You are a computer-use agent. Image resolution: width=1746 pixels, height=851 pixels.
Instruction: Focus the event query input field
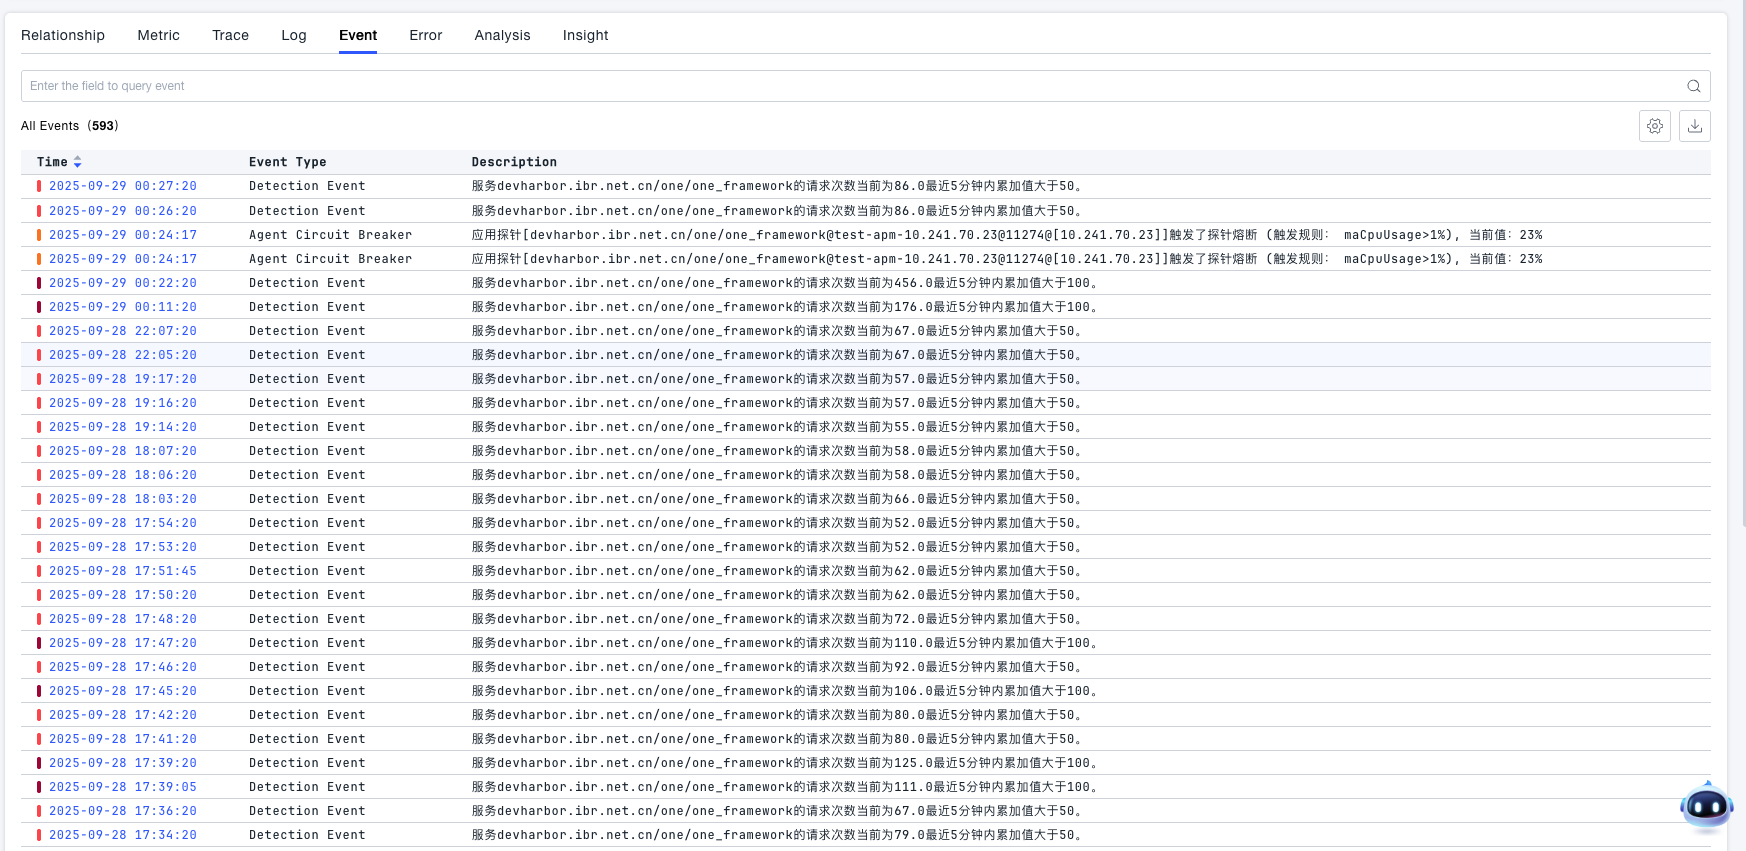point(850,86)
